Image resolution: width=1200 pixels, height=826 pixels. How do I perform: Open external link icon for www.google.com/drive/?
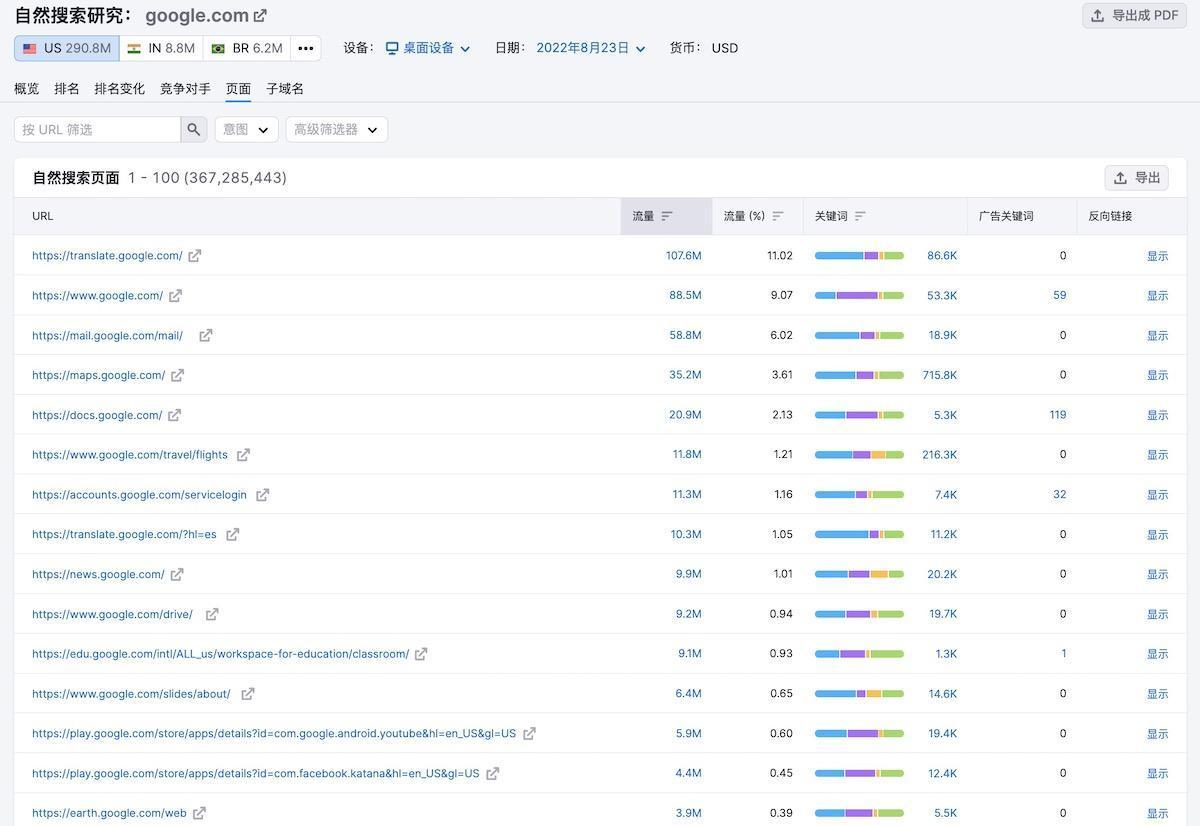click(212, 614)
